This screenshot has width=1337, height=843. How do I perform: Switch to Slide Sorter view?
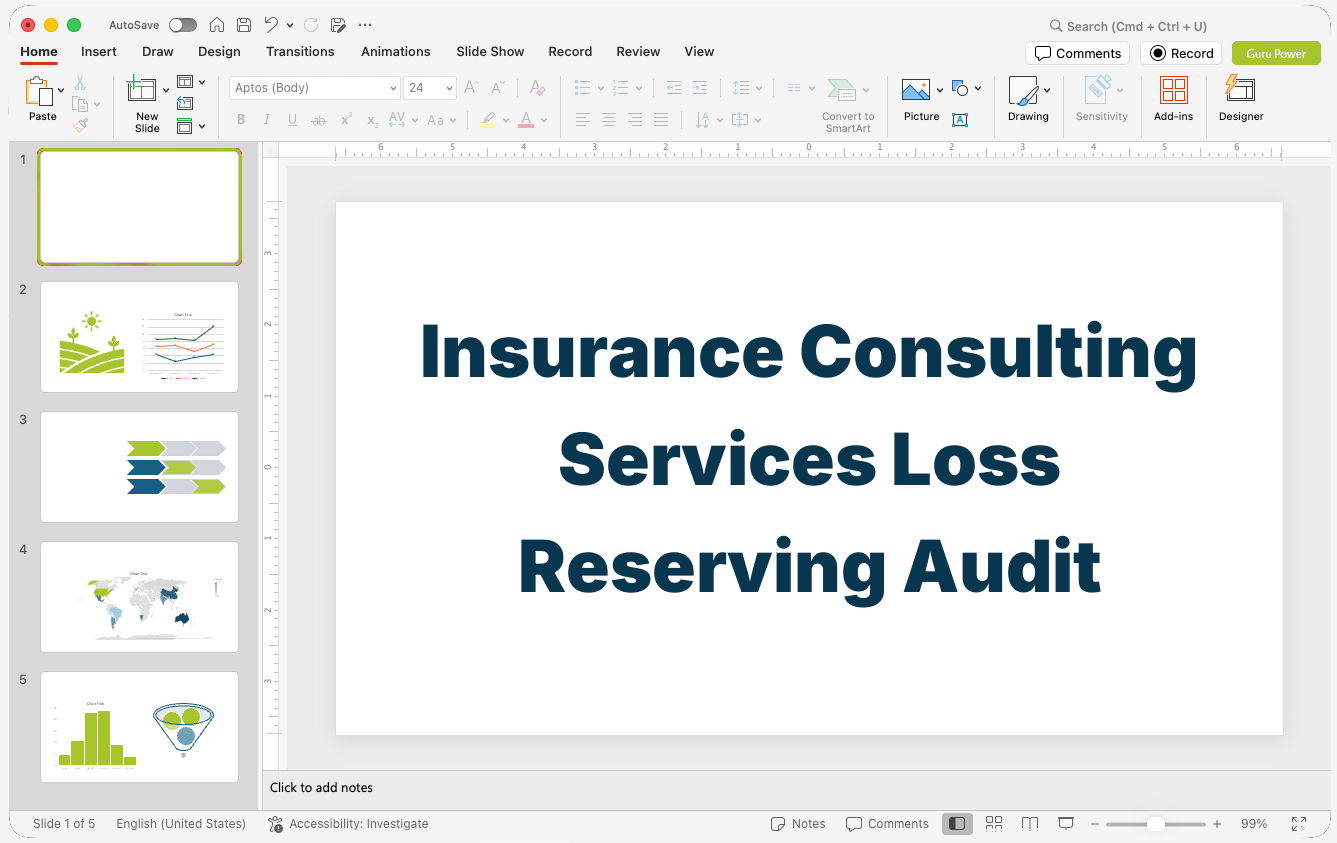tap(994, 823)
